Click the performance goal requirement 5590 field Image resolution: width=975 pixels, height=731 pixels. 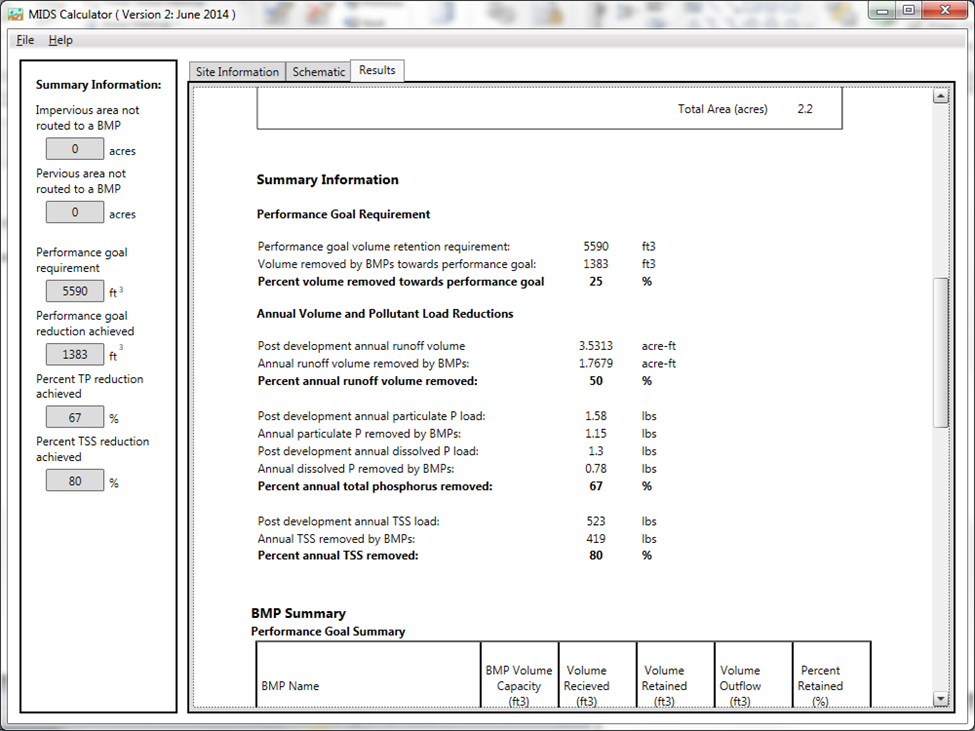click(x=75, y=291)
